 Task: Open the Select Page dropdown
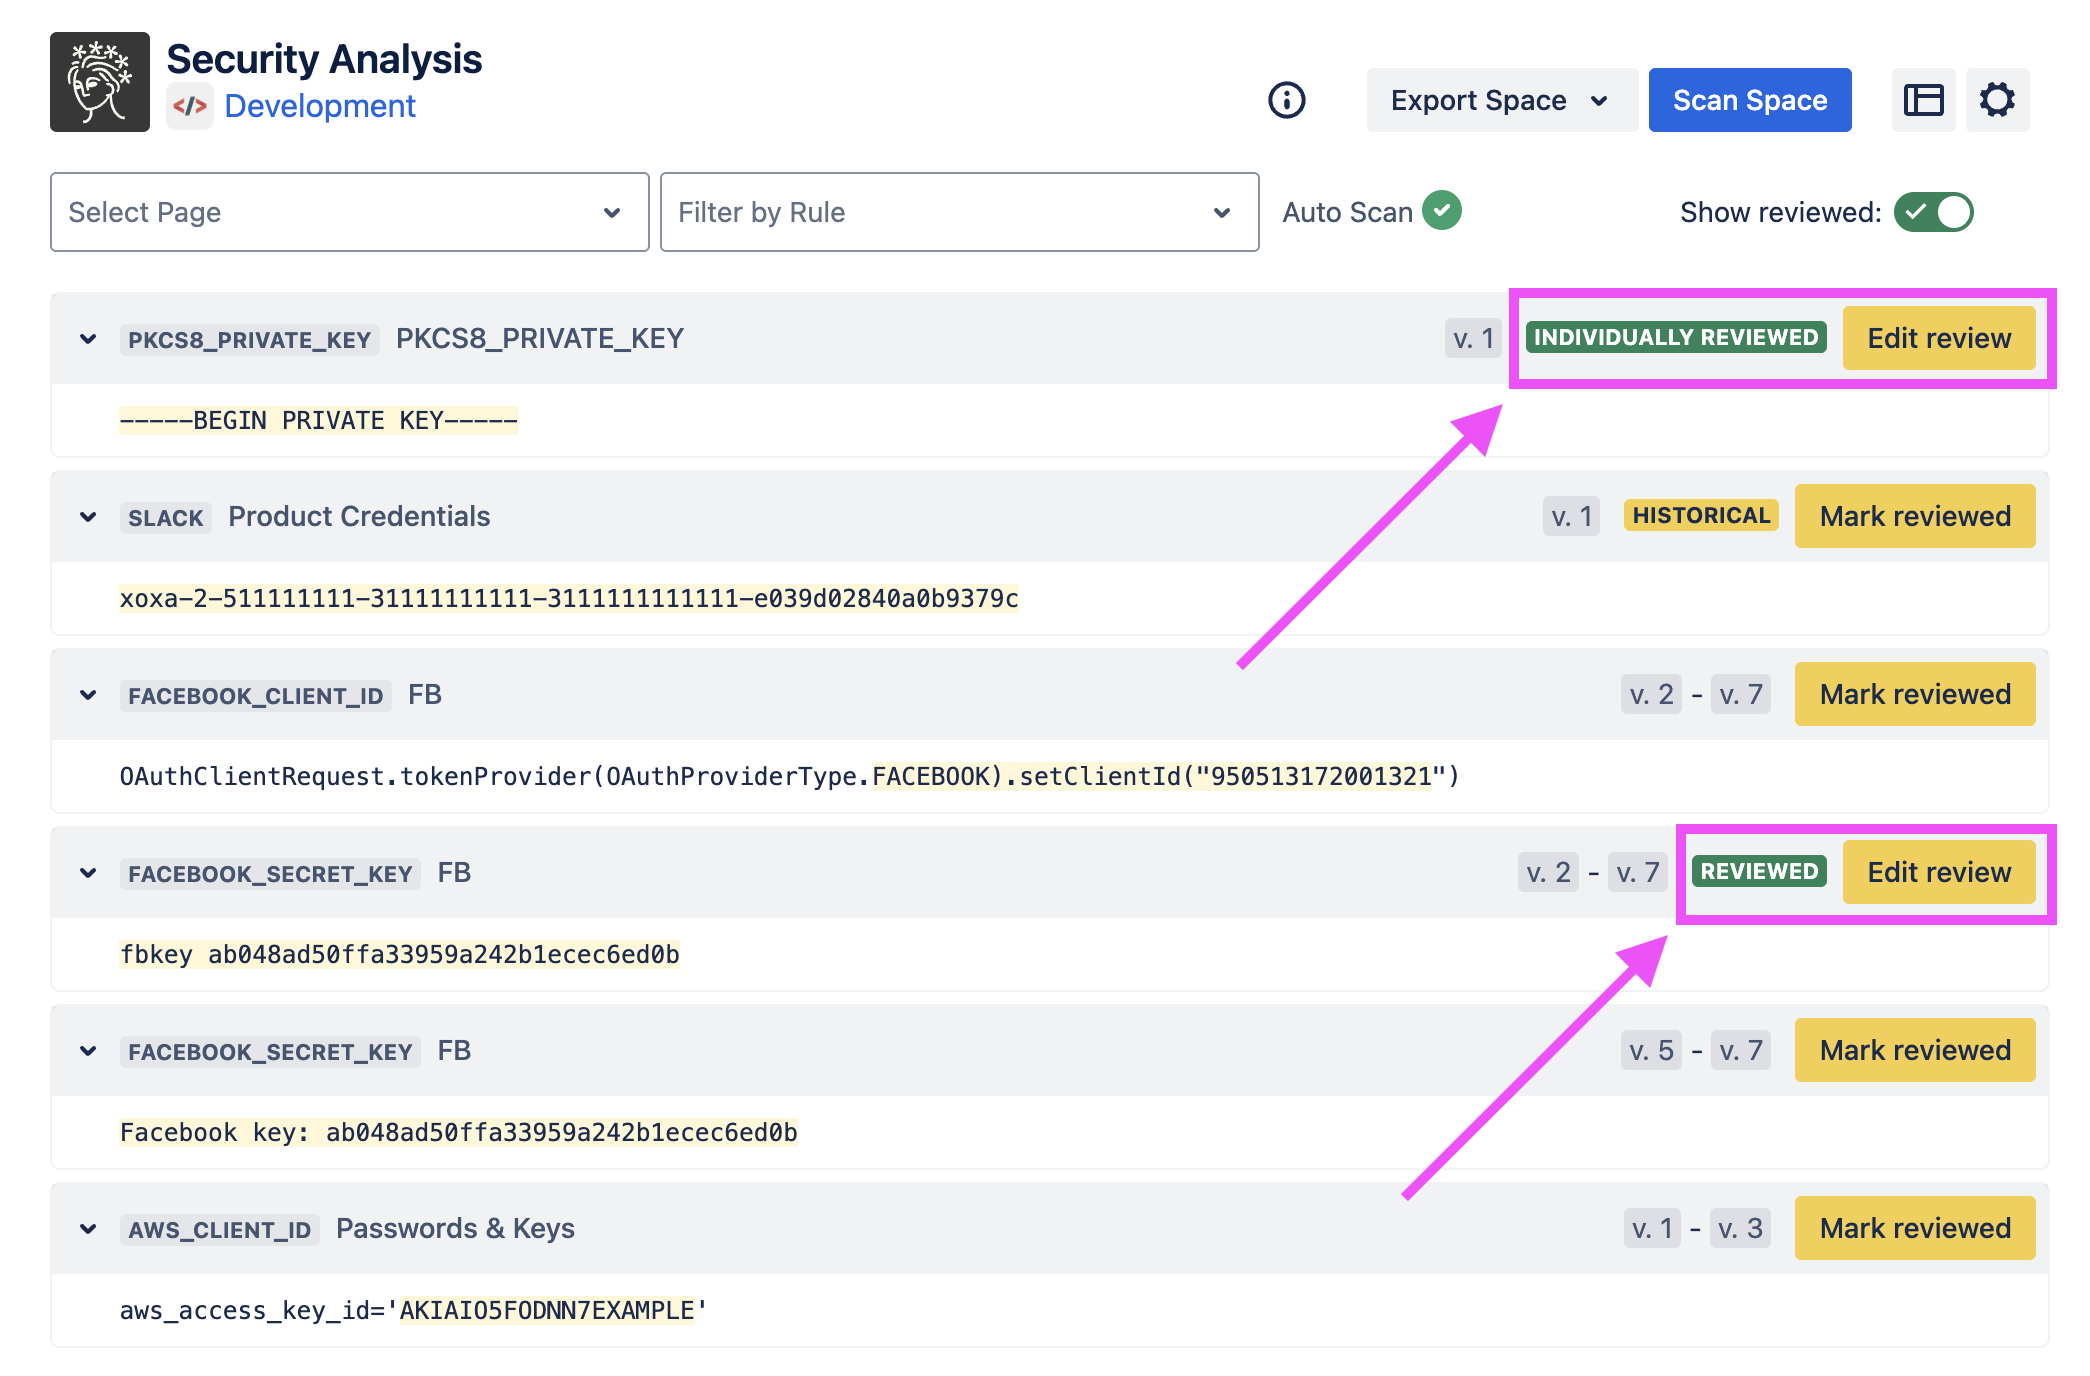pyautogui.click(x=349, y=212)
